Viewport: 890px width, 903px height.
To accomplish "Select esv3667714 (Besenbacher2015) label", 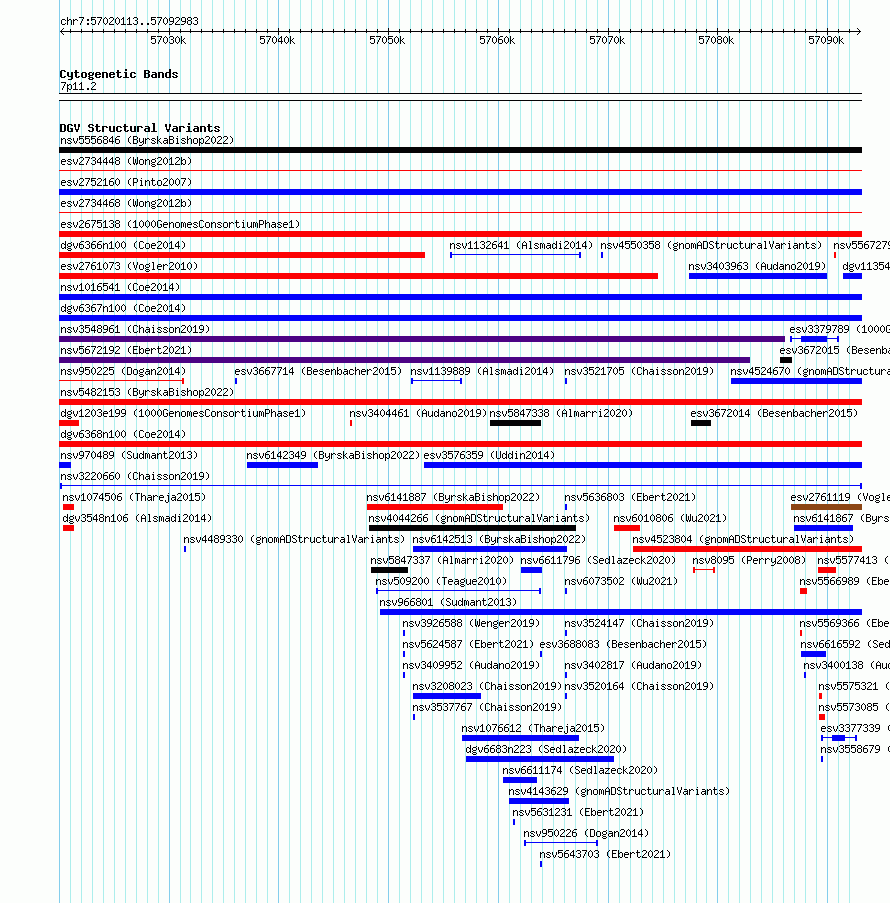I will (318, 371).
